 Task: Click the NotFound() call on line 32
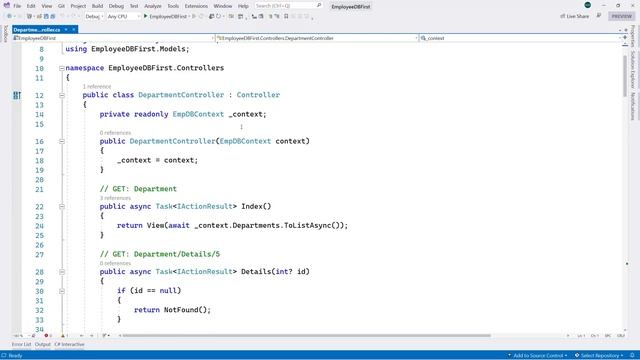coord(185,310)
